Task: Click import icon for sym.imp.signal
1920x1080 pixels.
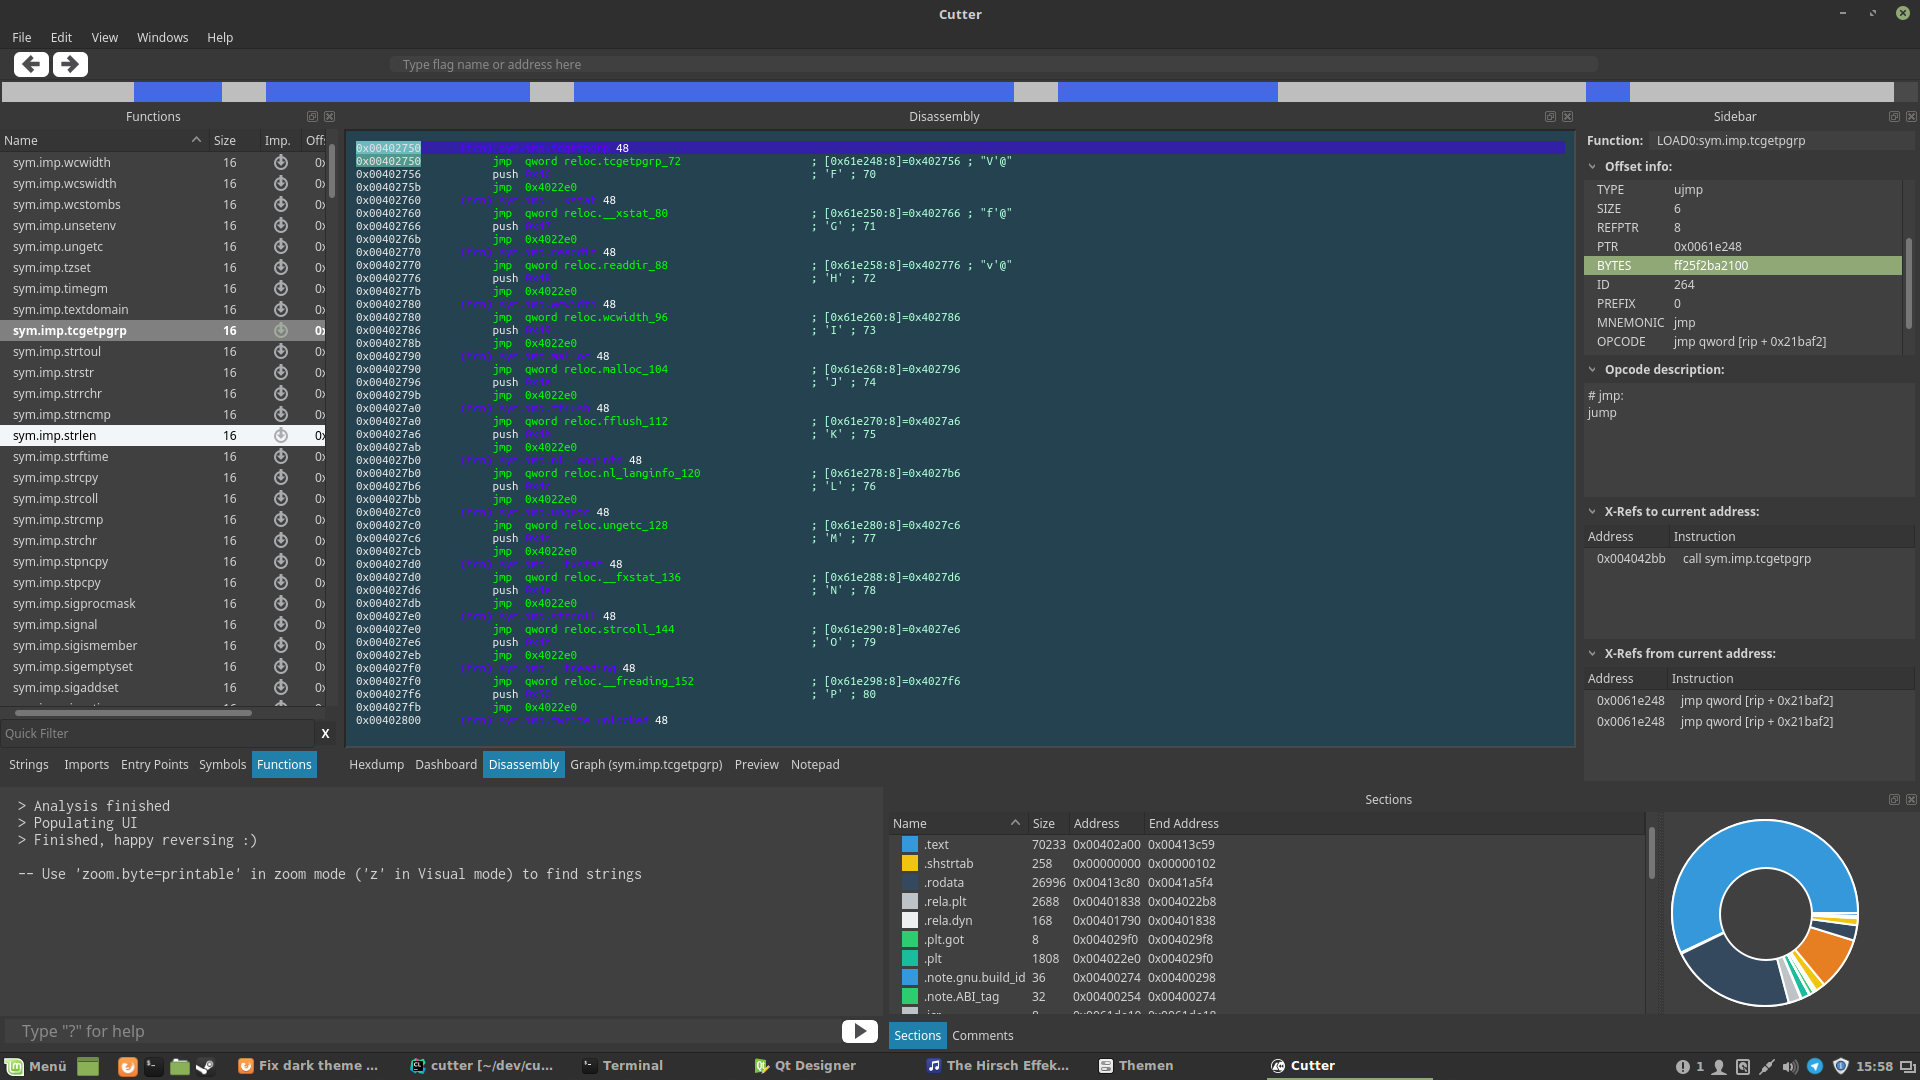Action: pyautogui.click(x=281, y=625)
